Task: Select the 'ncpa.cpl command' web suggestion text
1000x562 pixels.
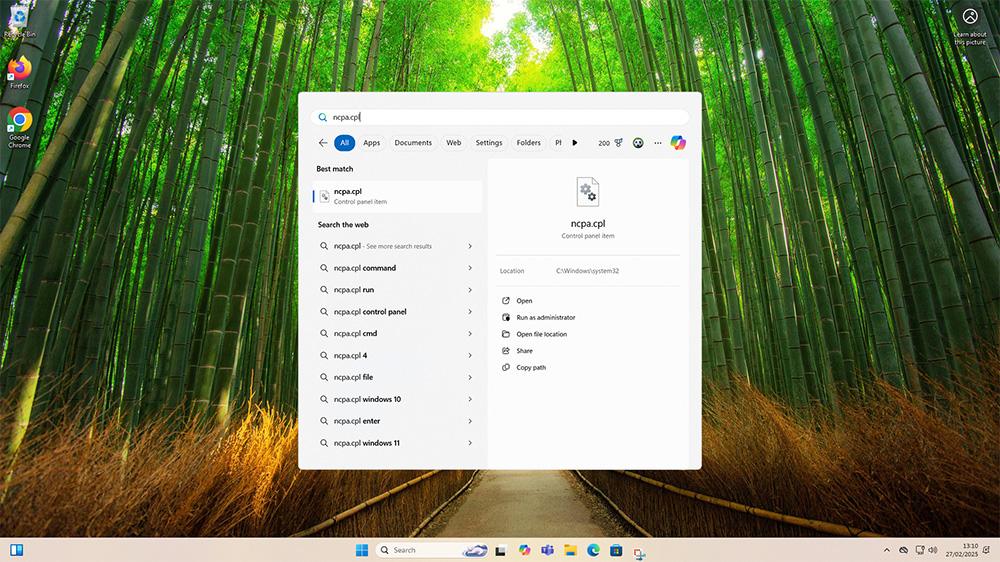Action: pyautogui.click(x=365, y=268)
